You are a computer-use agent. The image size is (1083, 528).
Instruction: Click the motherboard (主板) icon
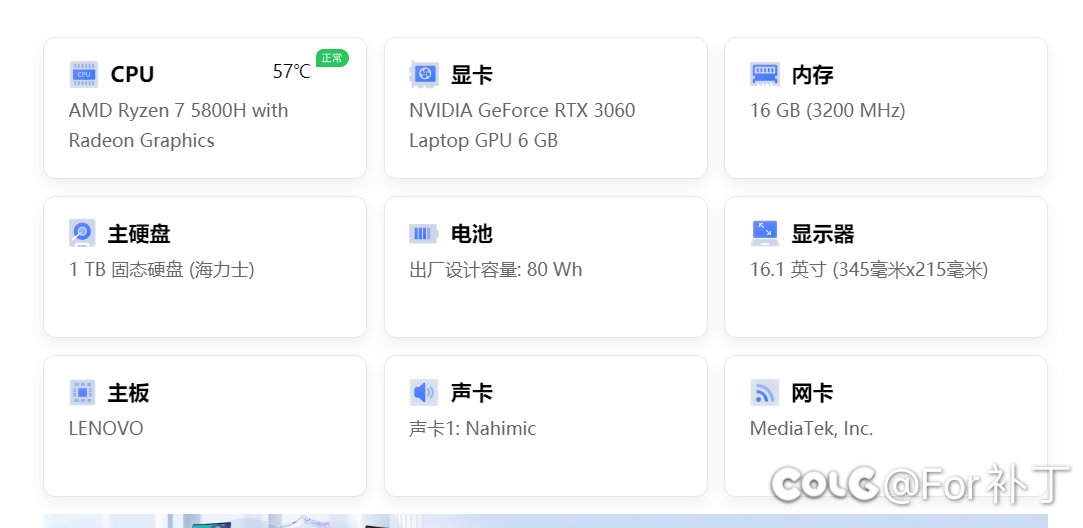point(82,393)
